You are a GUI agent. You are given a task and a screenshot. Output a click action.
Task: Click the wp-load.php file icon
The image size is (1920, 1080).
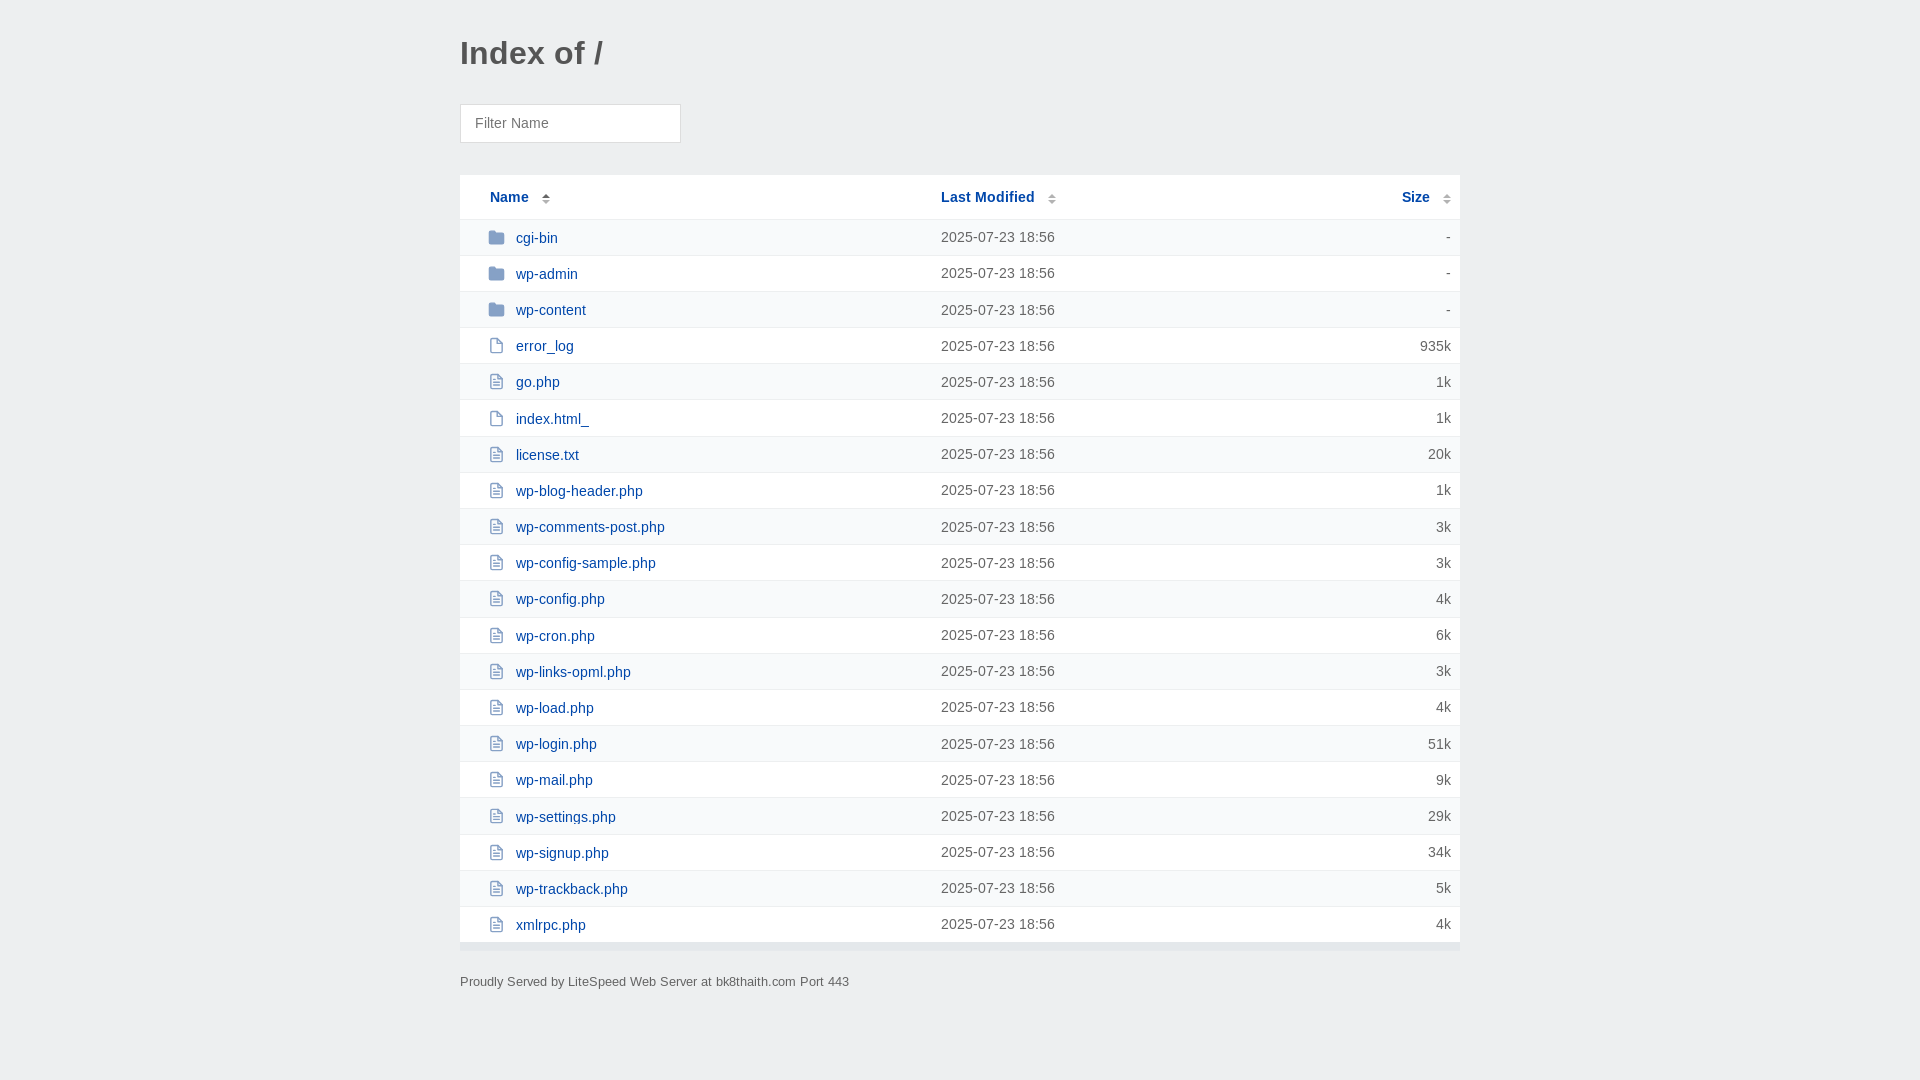coord(496,707)
